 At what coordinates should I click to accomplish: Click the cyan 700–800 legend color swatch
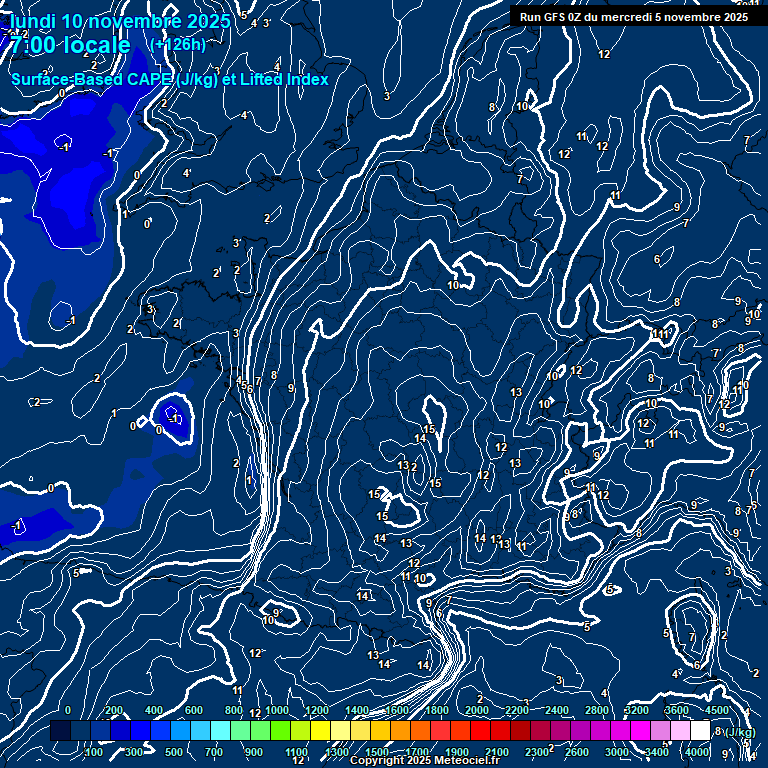point(221,730)
